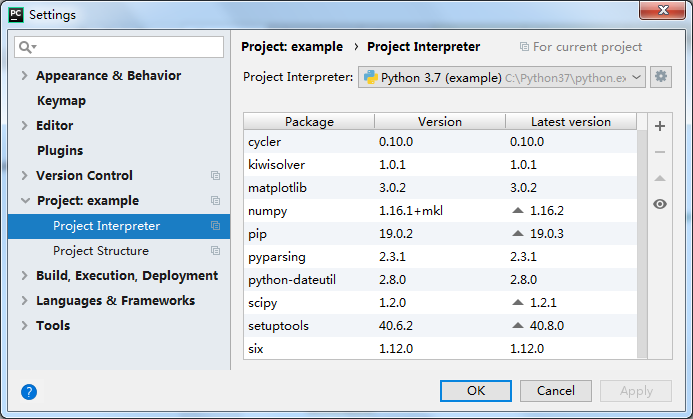This screenshot has height=419, width=693.
Task: Click the Apply button
Action: (636, 391)
